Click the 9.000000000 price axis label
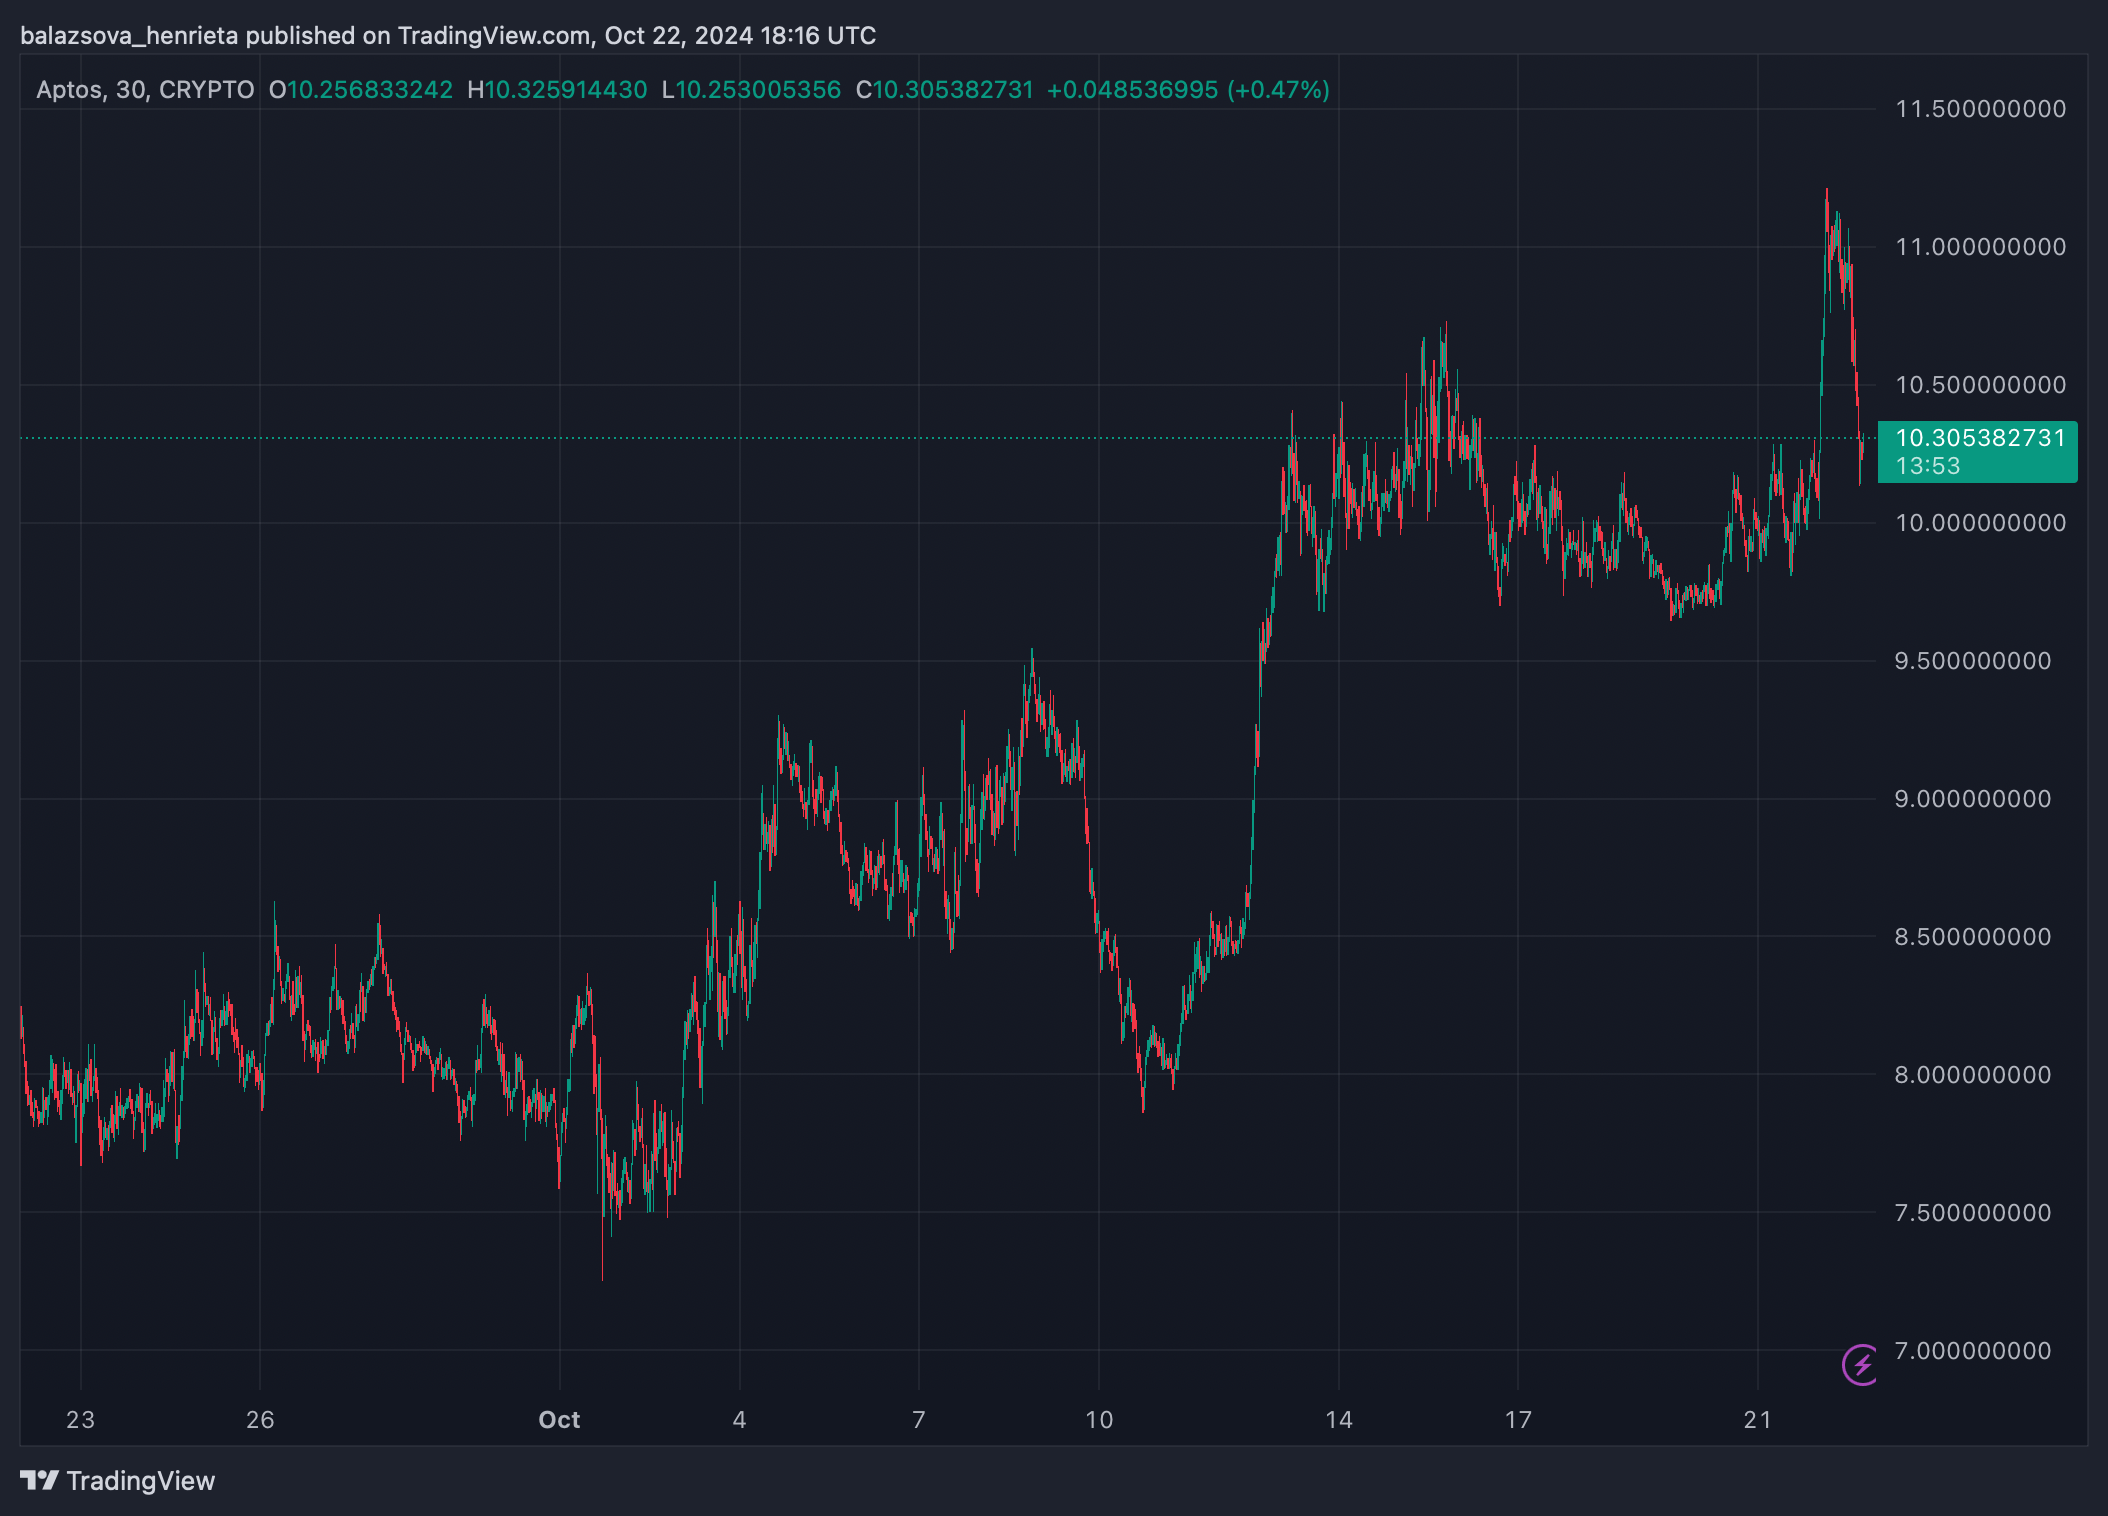Image resolution: width=2108 pixels, height=1516 pixels. (x=1972, y=799)
